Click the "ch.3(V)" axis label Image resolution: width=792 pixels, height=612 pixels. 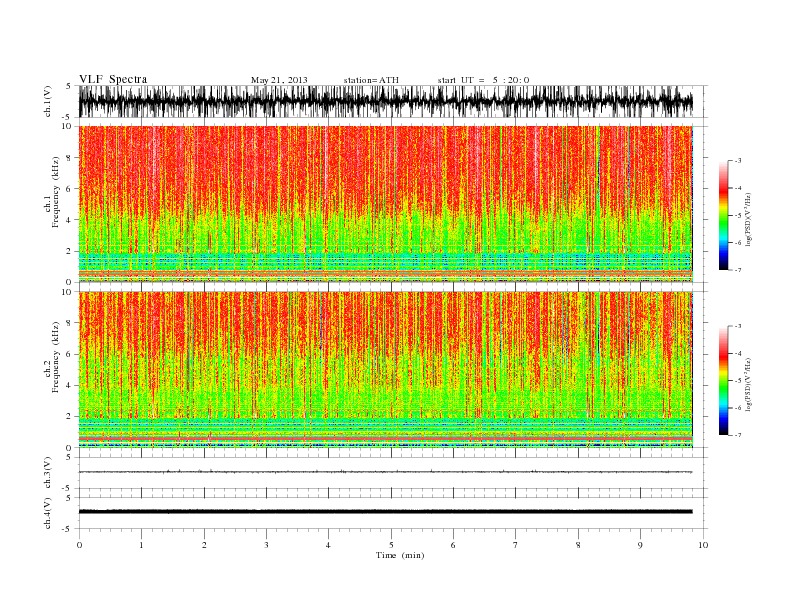(x=48, y=473)
